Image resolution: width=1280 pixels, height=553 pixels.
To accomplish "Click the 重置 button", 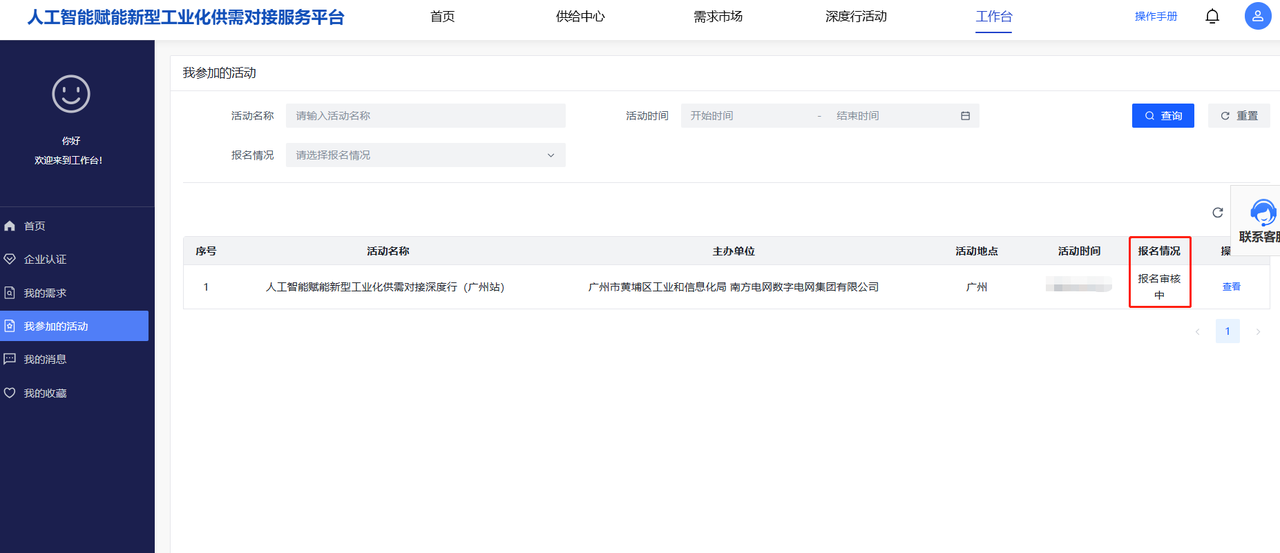I will tap(1239, 116).
